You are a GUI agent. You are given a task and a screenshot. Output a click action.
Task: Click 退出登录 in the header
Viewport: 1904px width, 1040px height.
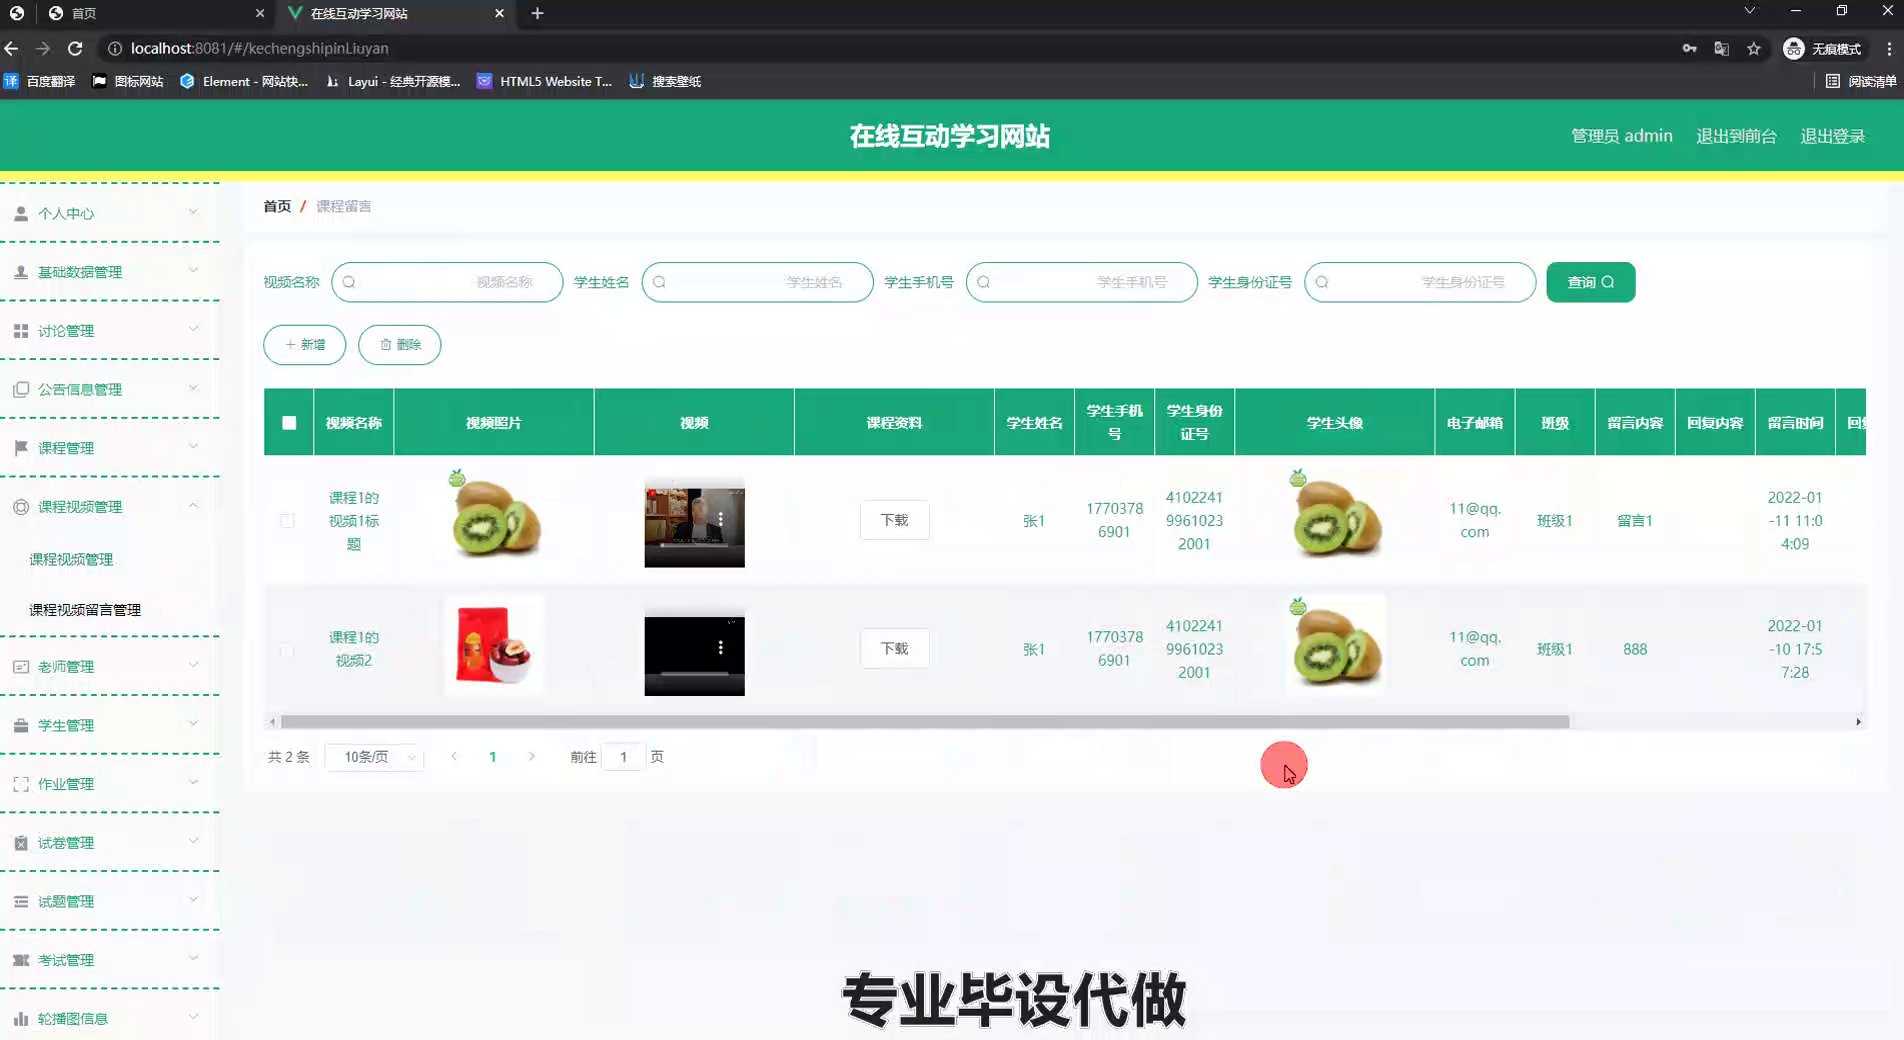[x=1832, y=136]
